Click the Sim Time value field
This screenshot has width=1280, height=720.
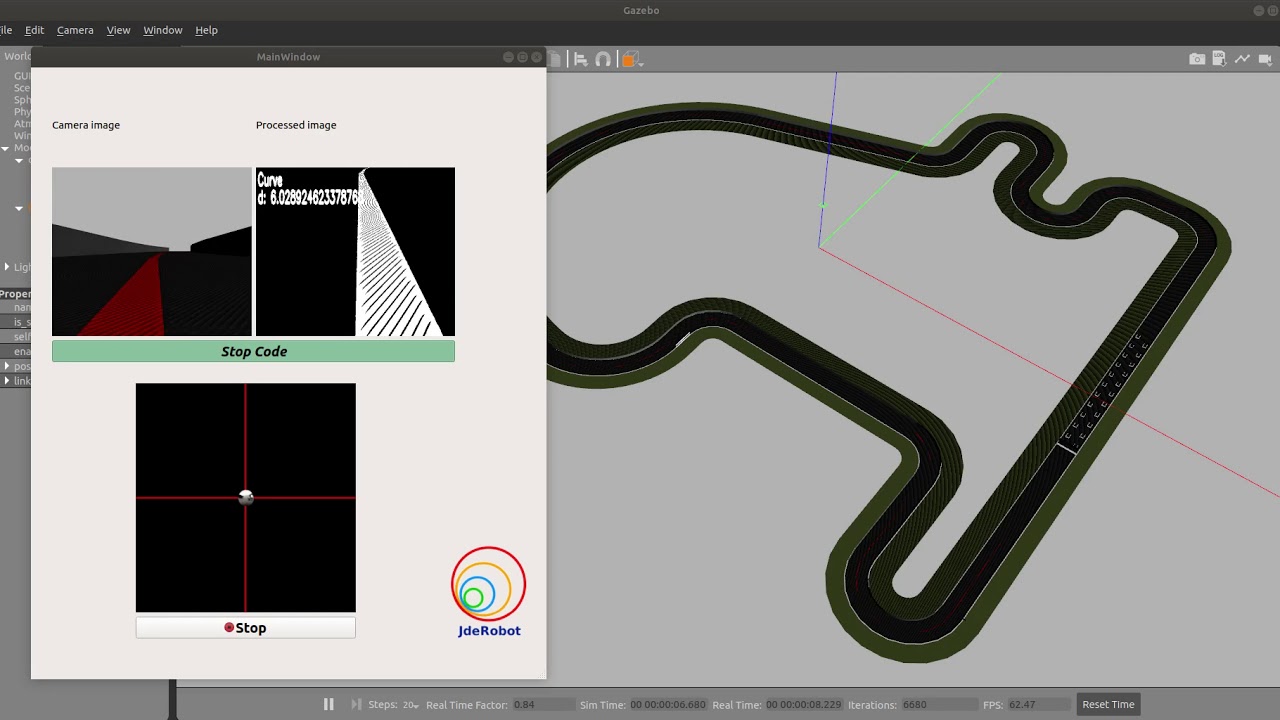667,705
